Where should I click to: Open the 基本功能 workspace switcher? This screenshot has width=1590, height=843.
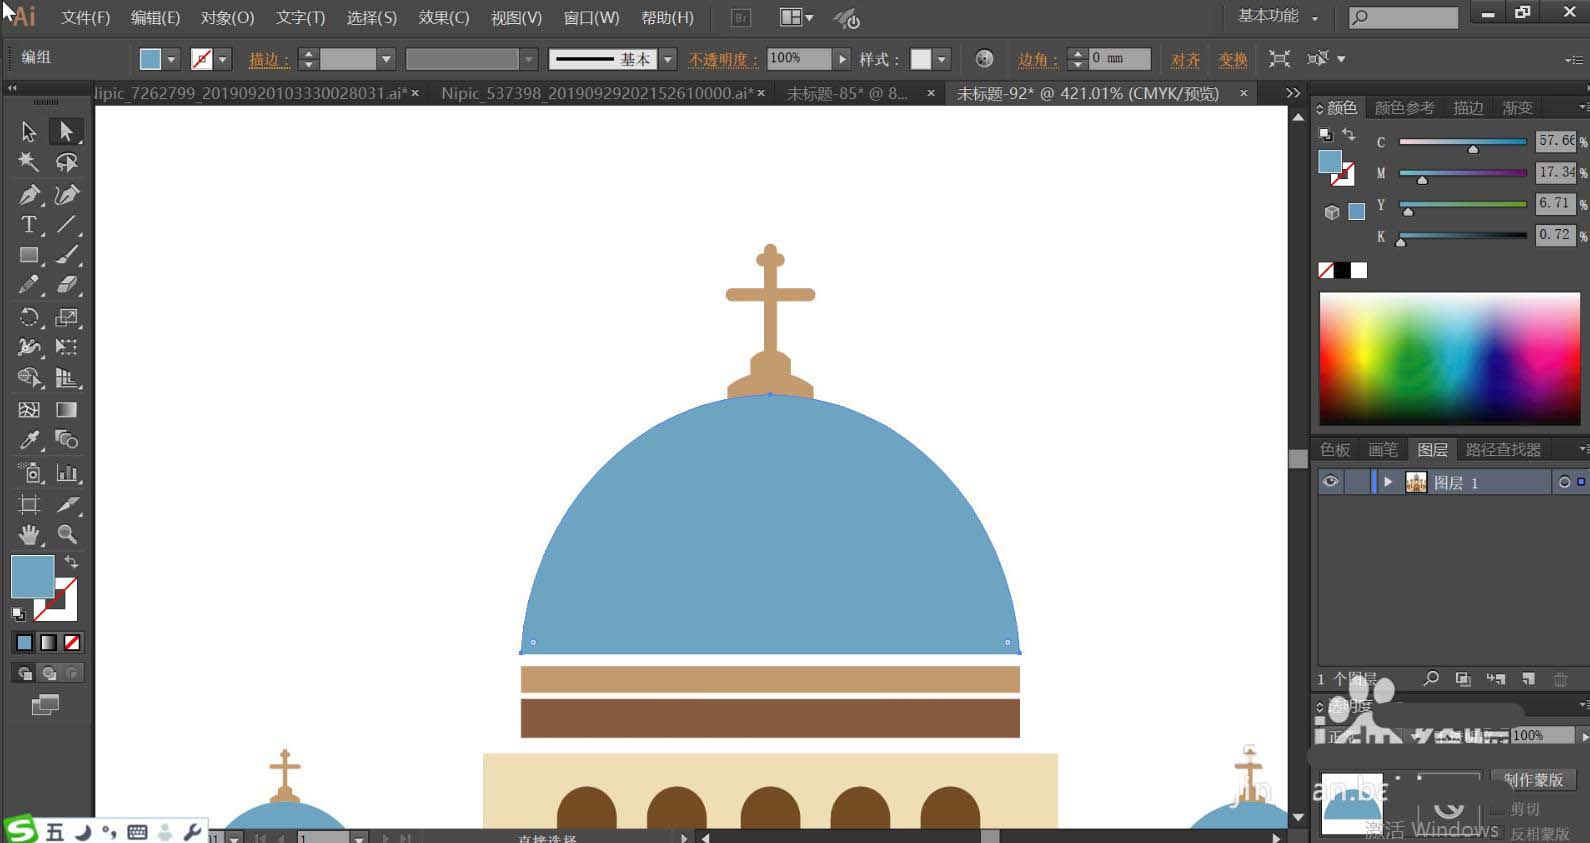1278,17
